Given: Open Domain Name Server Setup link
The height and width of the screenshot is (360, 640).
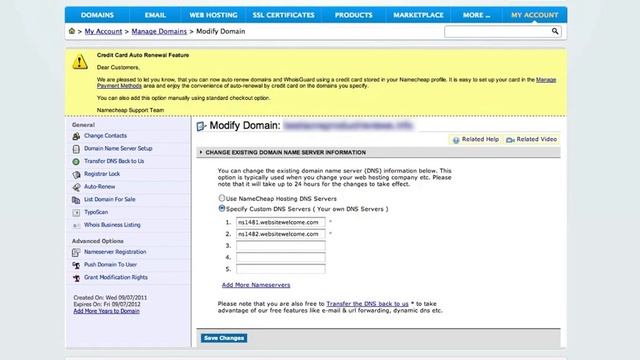Looking at the screenshot, I should (x=118, y=149).
